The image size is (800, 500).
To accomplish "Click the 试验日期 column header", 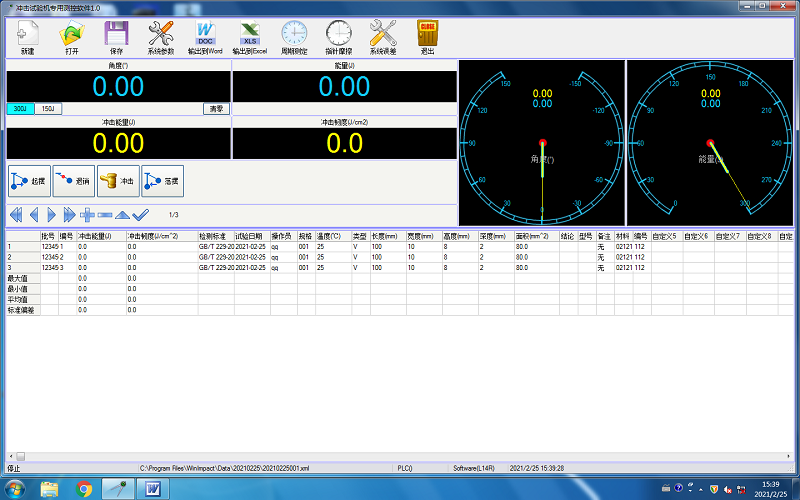I will click(x=253, y=236).
